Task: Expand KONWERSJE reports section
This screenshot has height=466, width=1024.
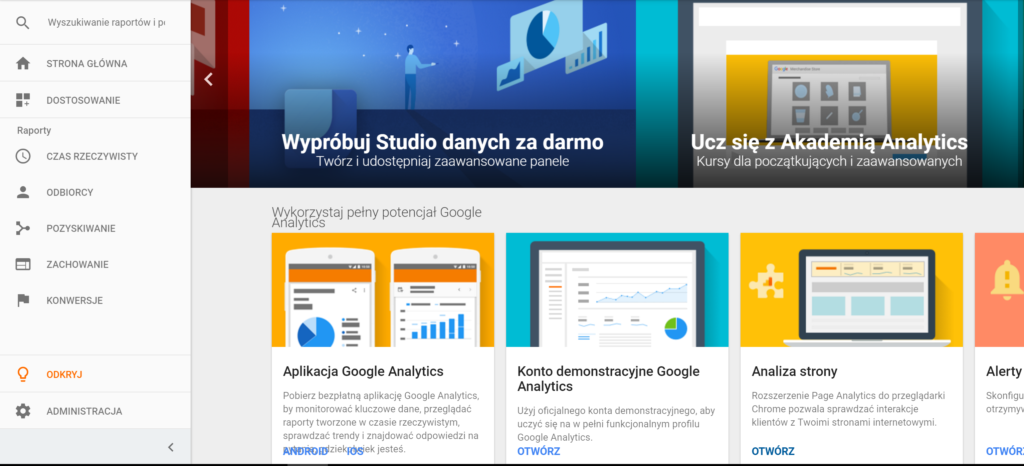Action: point(75,301)
